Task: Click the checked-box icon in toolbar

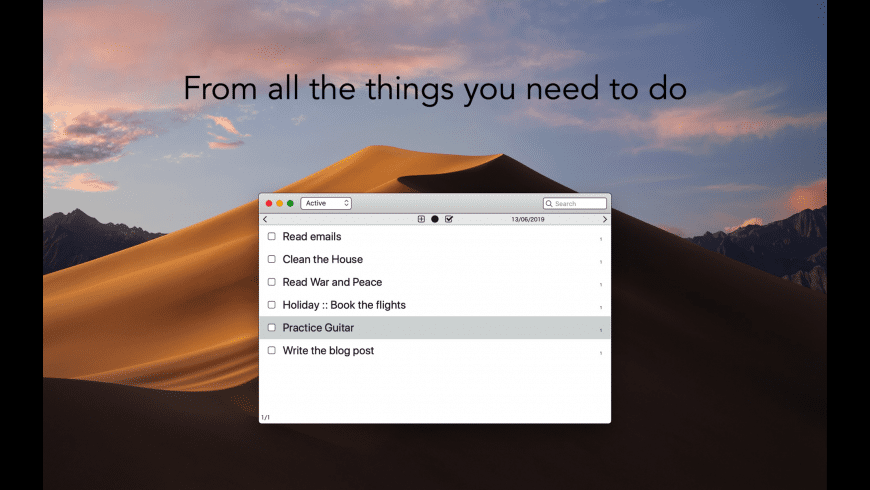Action: (449, 219)
